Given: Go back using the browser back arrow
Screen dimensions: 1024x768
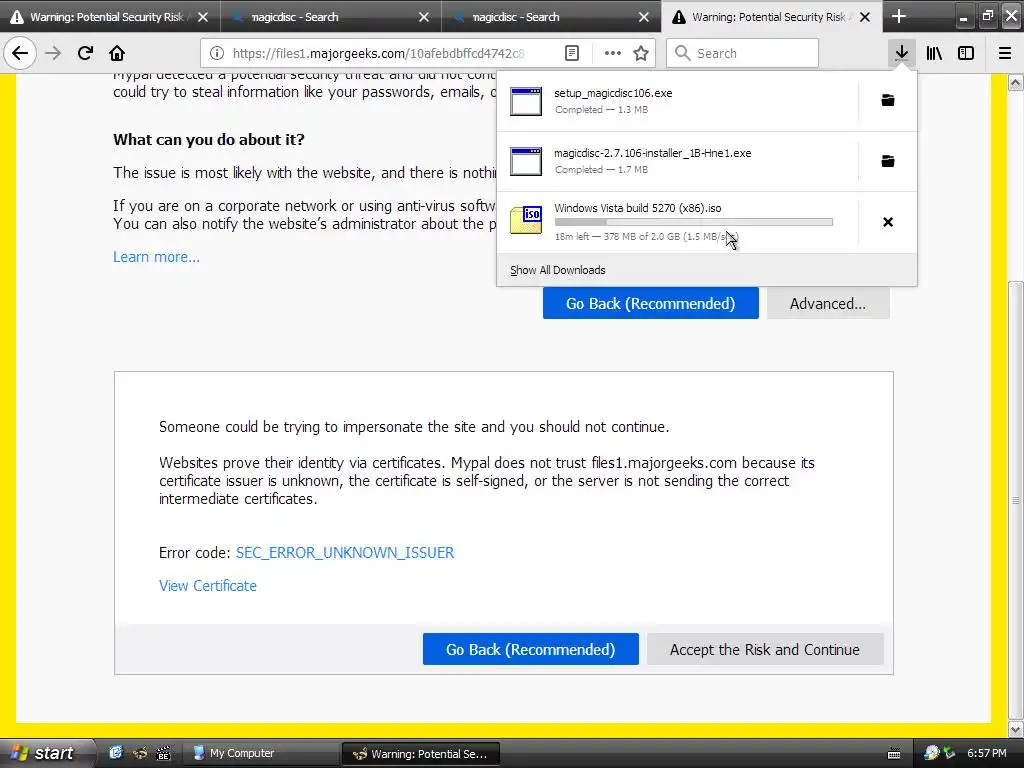Looking at the screenshot, I should coord(20,53).
